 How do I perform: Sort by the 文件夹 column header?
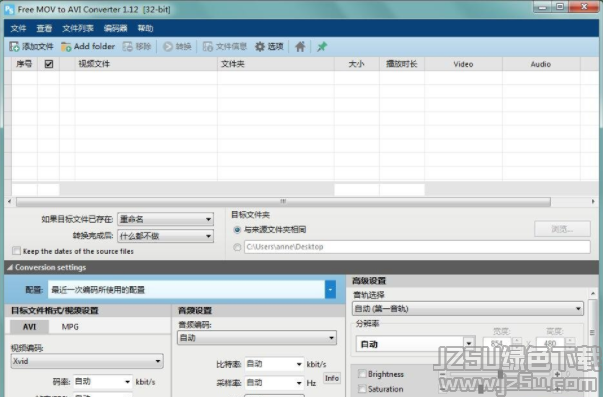[276, 64]
